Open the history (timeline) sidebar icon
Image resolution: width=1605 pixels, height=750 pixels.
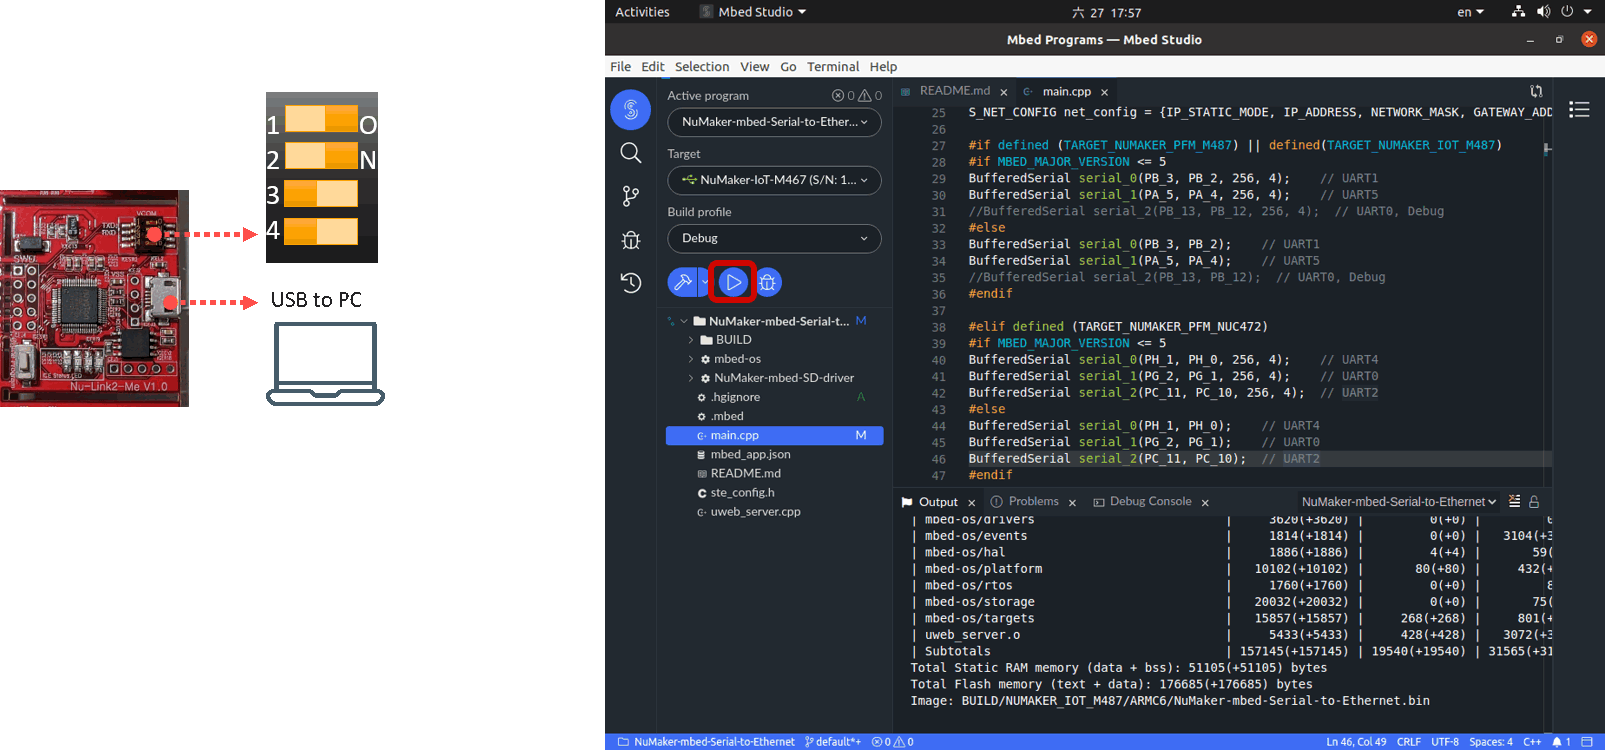631,283
